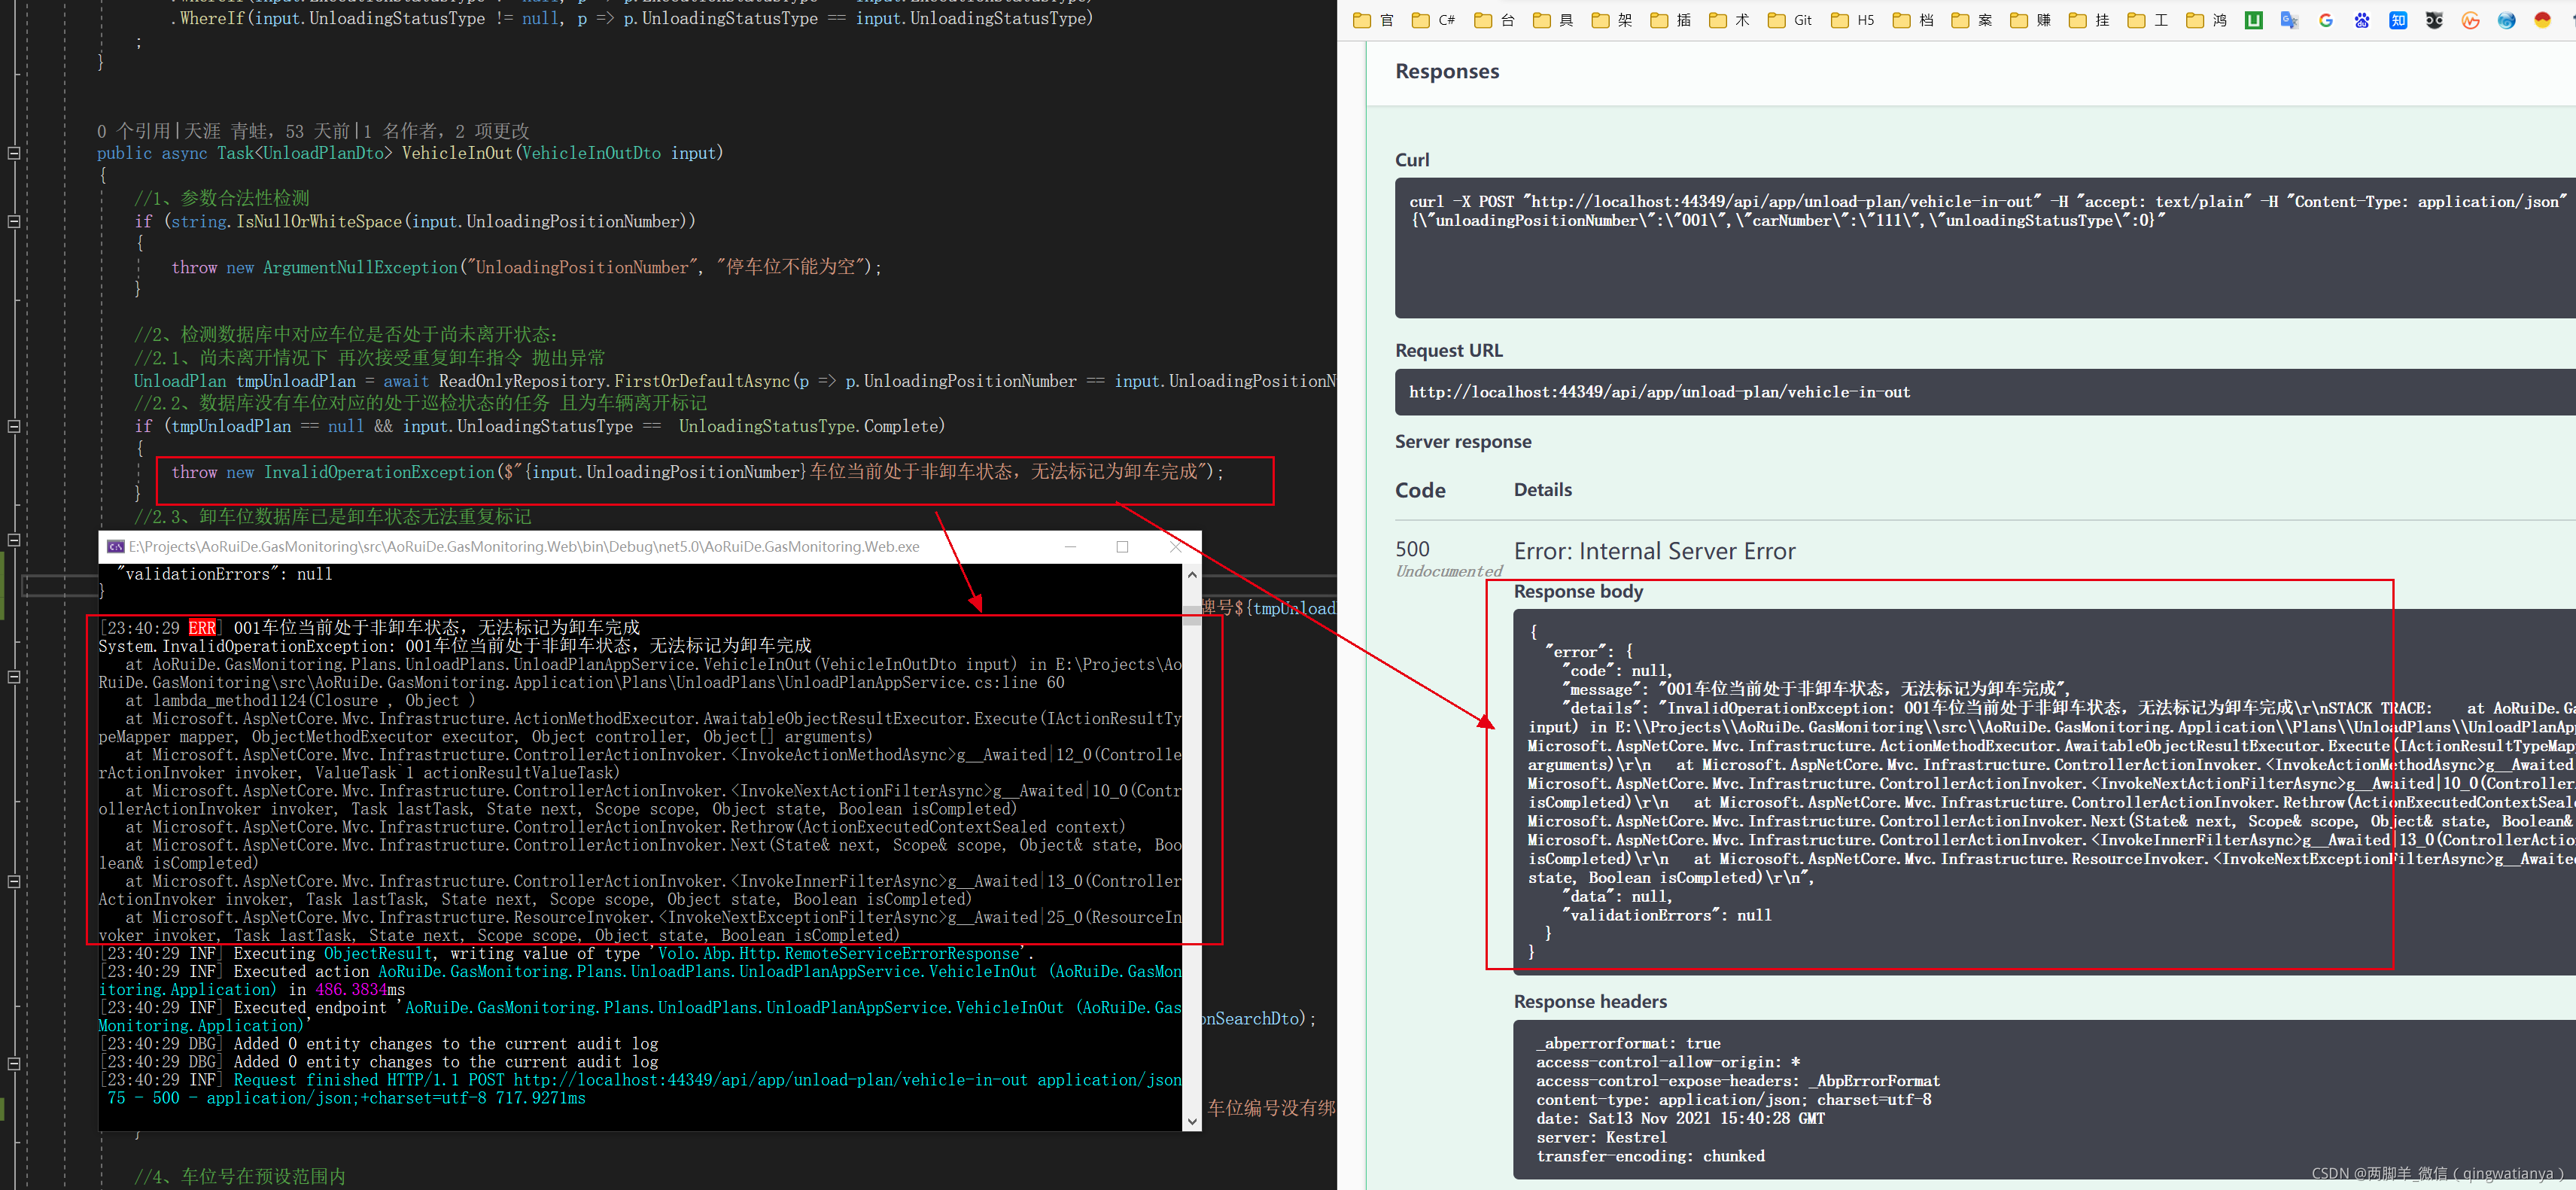Collapse the IsNullOrWhiteSpace if block
This screenshot has height=1190, width=2576.
(x=14, y=221)
